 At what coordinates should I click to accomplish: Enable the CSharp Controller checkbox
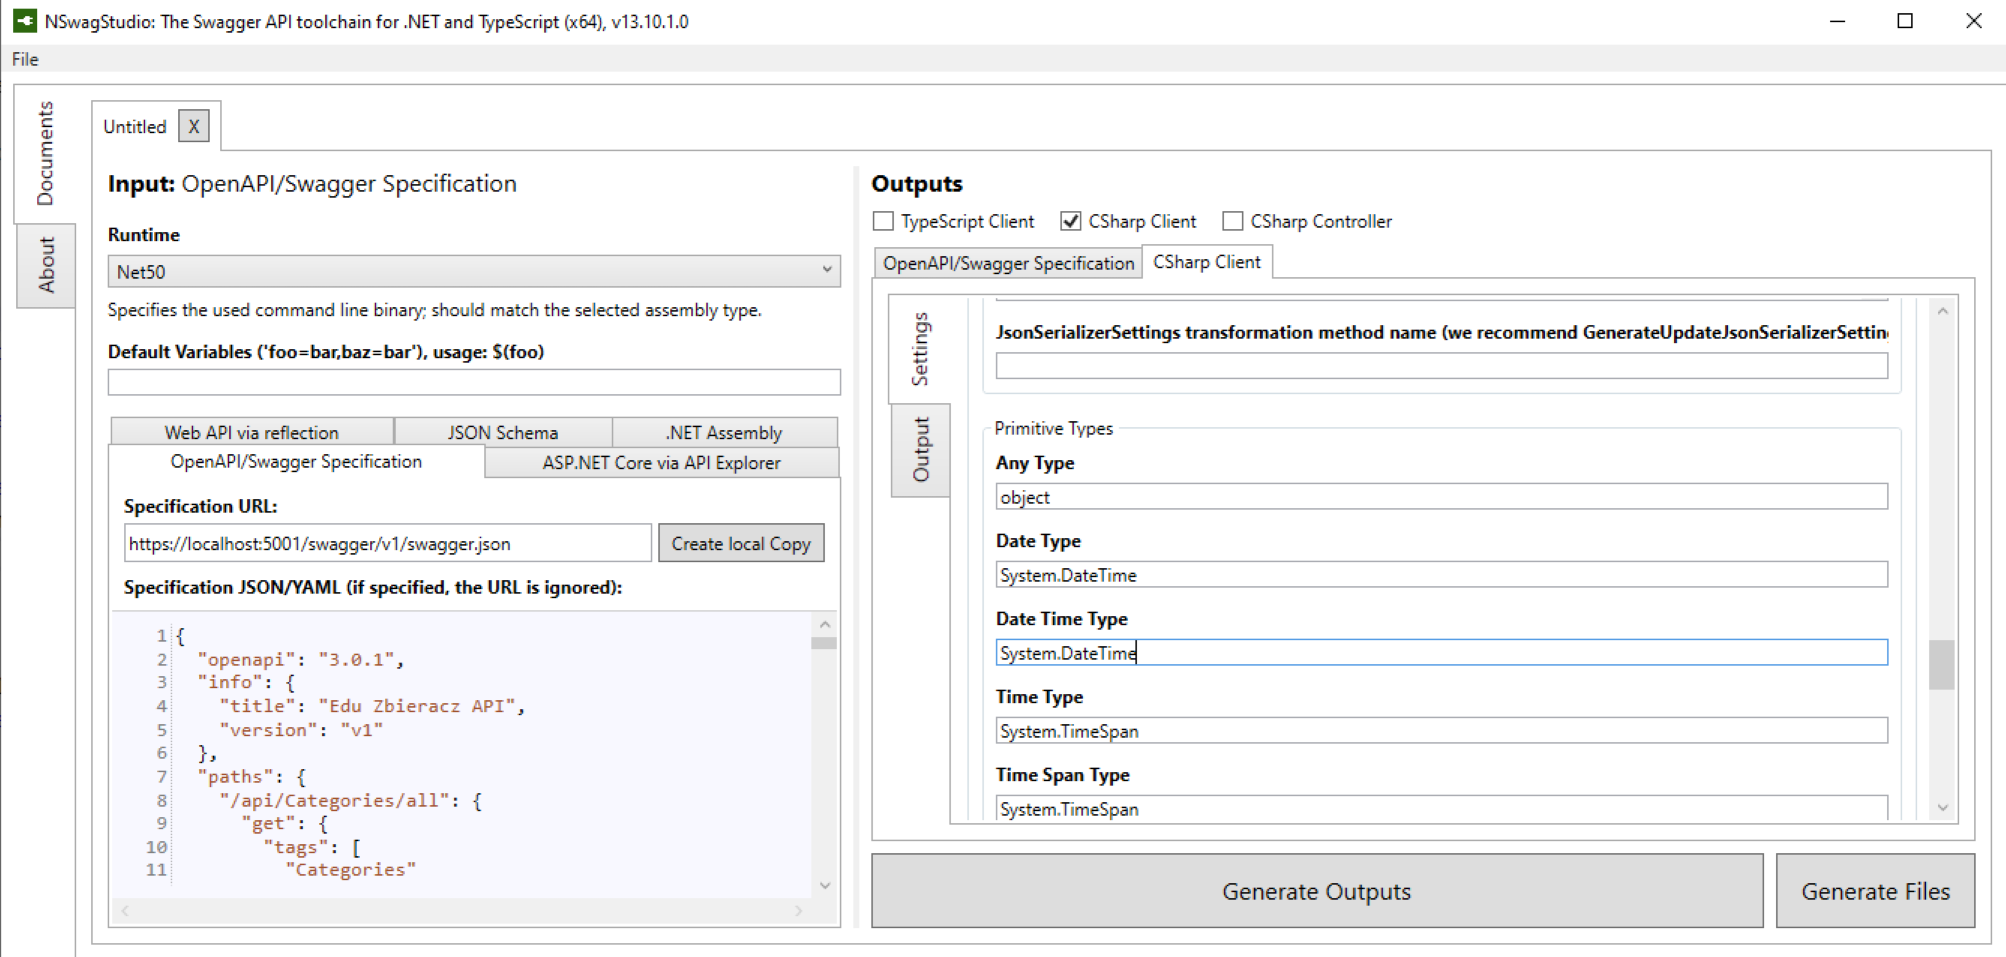[1233, 221]
